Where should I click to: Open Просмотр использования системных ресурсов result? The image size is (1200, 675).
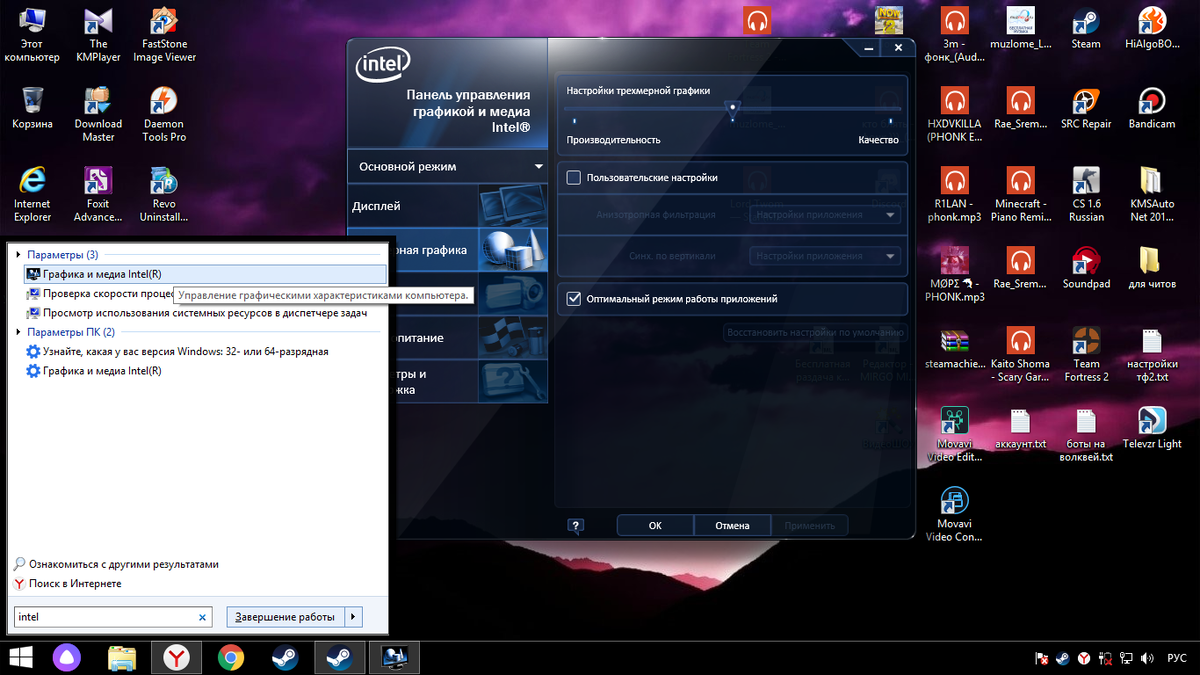pos(205,313)
